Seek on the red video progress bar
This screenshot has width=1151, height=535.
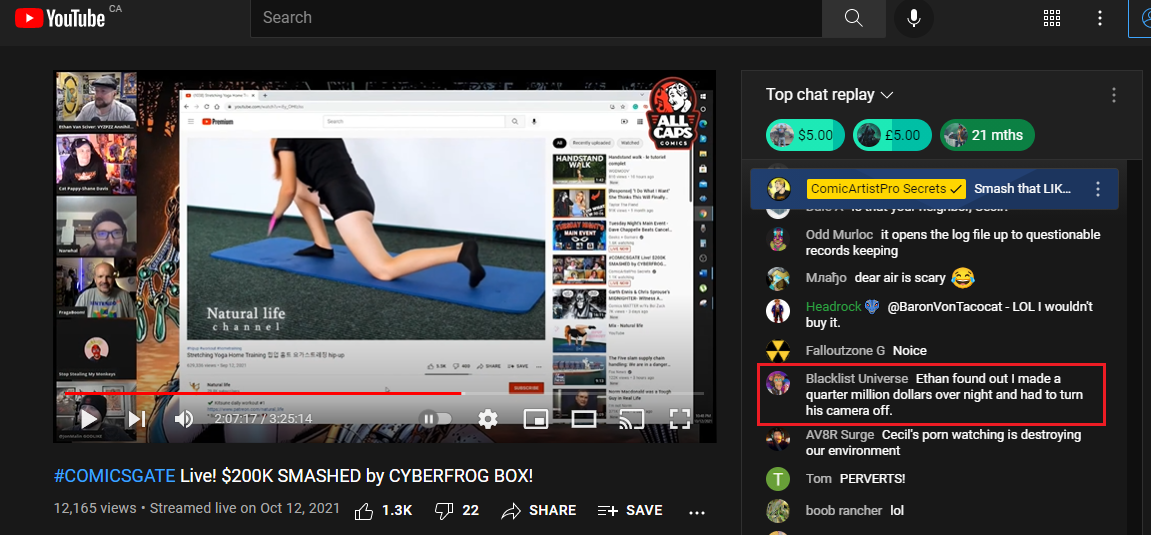[384, 393]
